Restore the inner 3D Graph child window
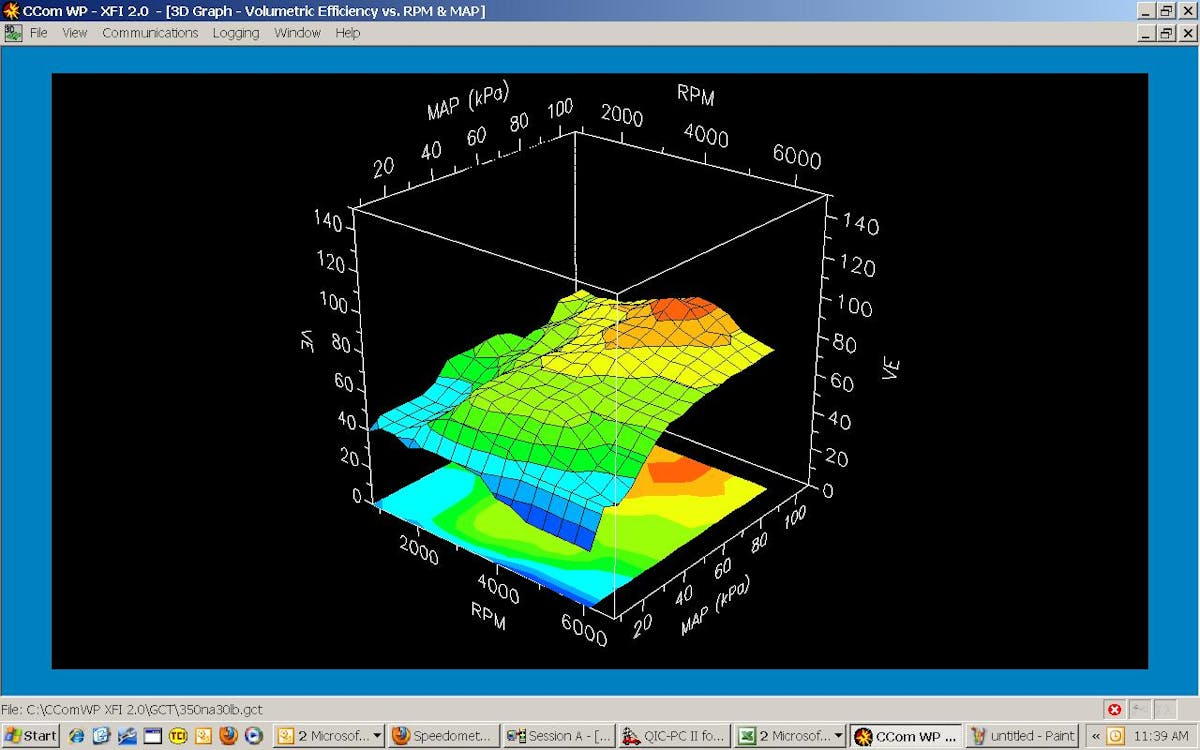Image resolution: width=1200 pixels, height=750 pixels. tap(1166, 33)
